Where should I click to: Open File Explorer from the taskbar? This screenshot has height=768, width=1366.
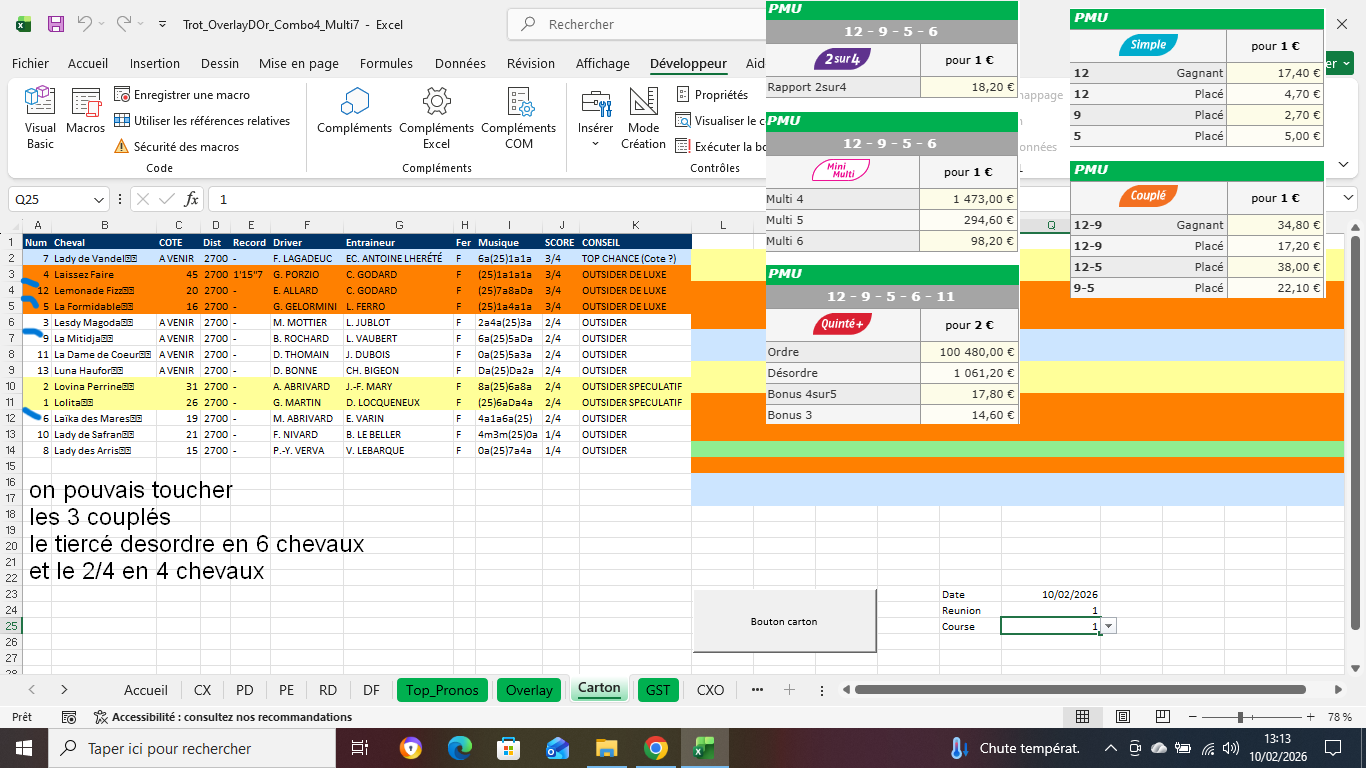(x=606, y=748)
